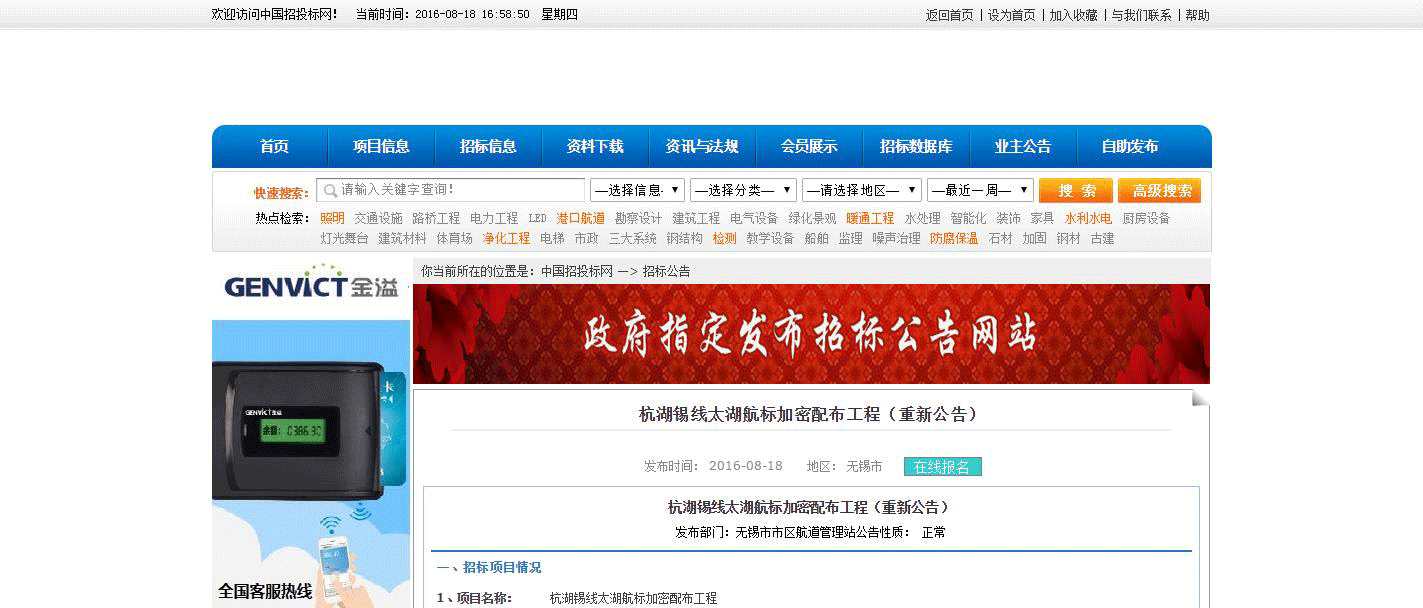Click the 设为首页 link
This screenshot has width=1423, height=608.
click(x=1012, y=15)
